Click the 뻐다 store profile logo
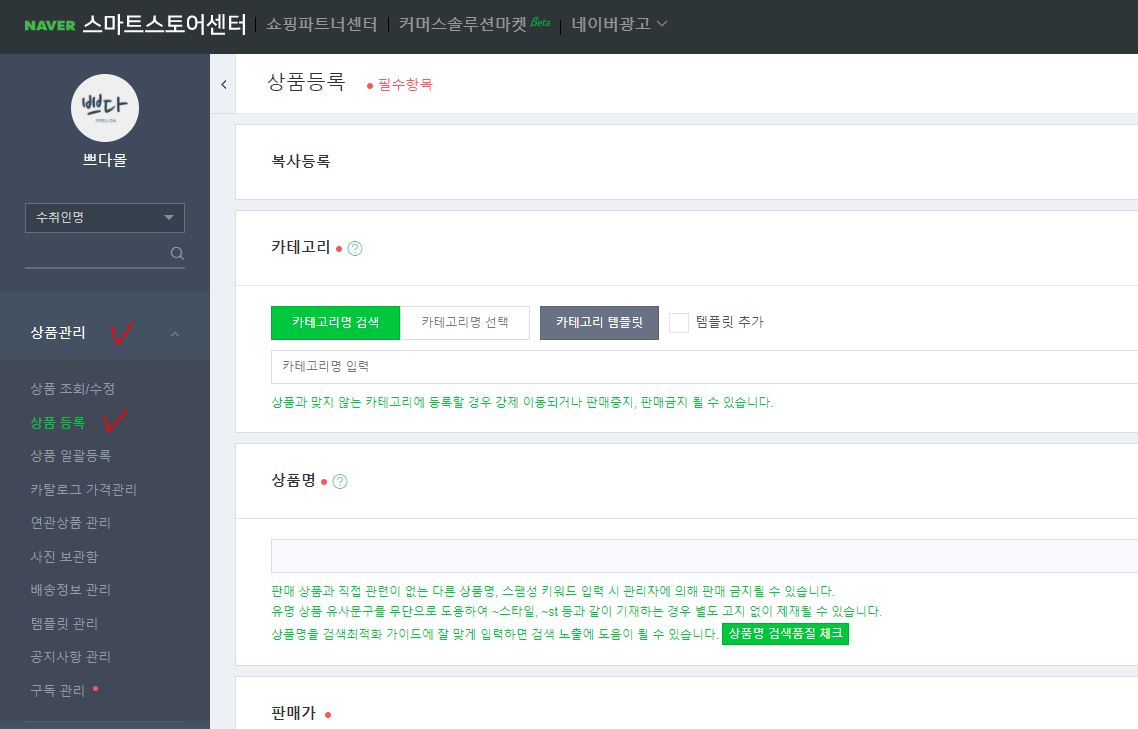The image size is (1138, 729). coord(105,108)
